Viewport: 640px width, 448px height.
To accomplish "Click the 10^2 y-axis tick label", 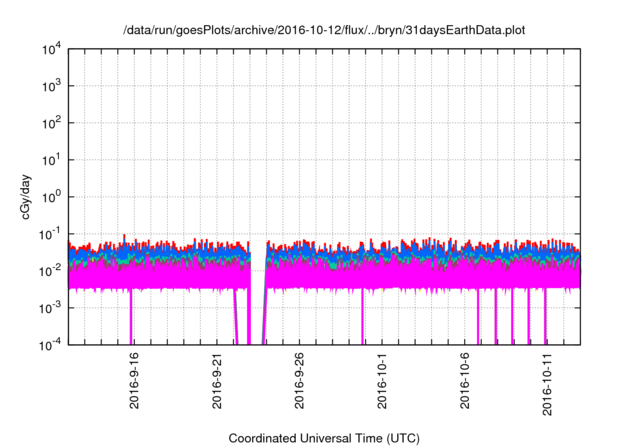I will click(50, 123).
